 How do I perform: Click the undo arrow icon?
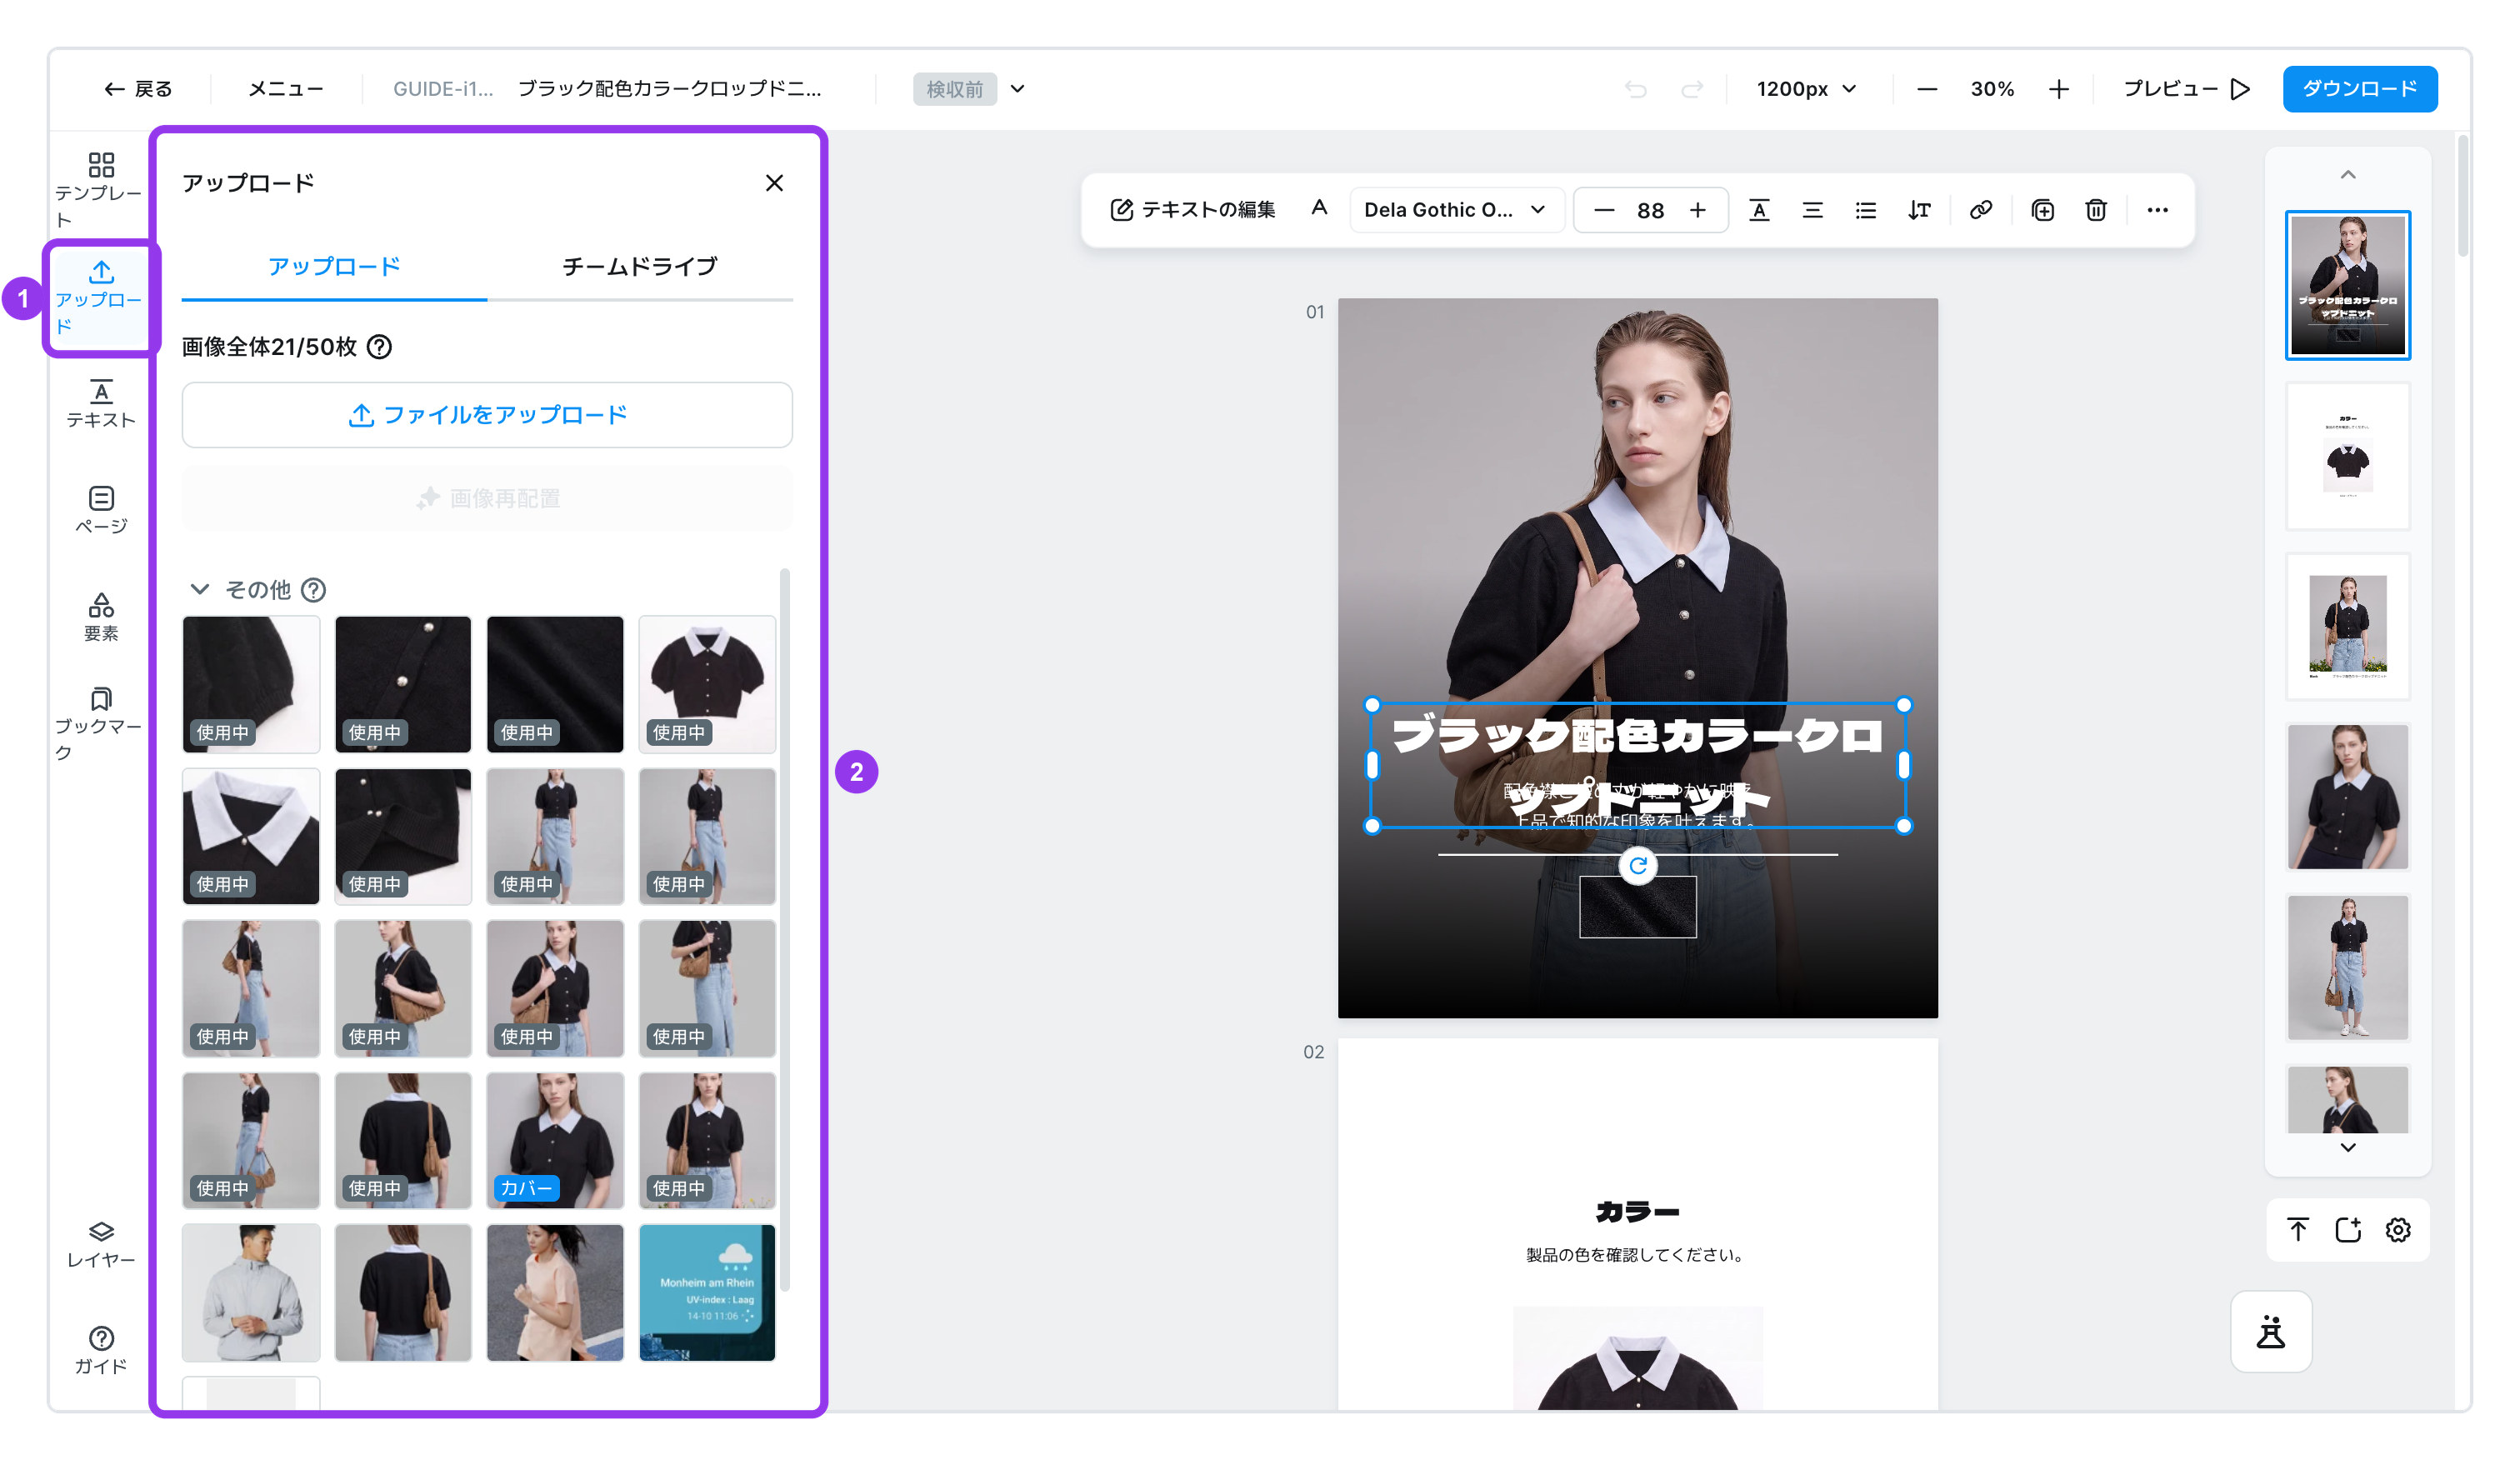(1635, 90)
